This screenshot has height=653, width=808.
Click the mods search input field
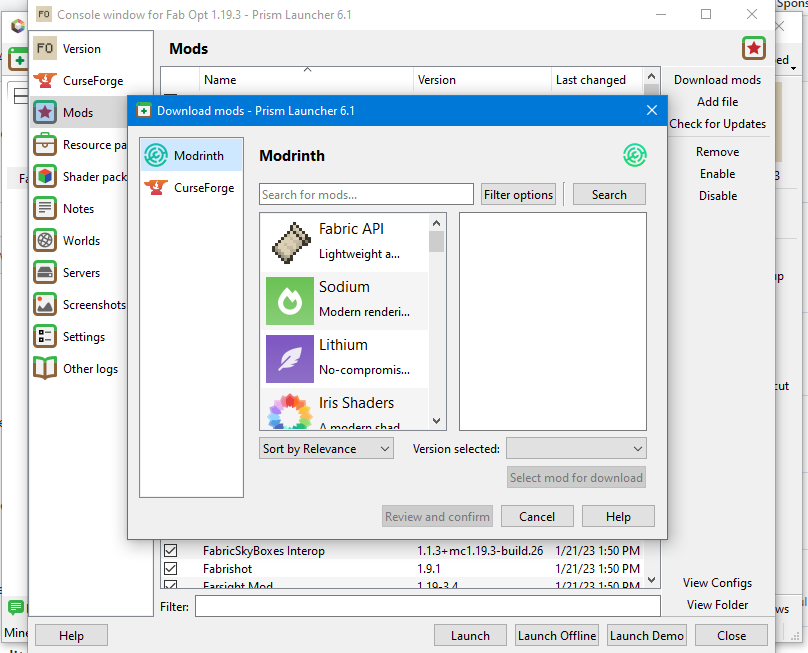366,193
